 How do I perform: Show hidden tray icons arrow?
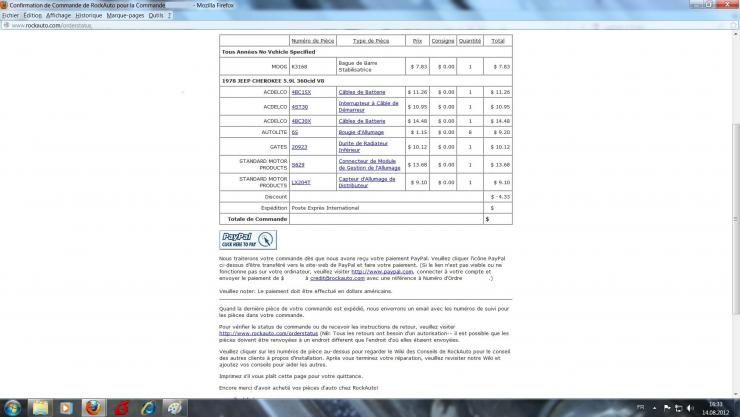[x=655, y=408]
